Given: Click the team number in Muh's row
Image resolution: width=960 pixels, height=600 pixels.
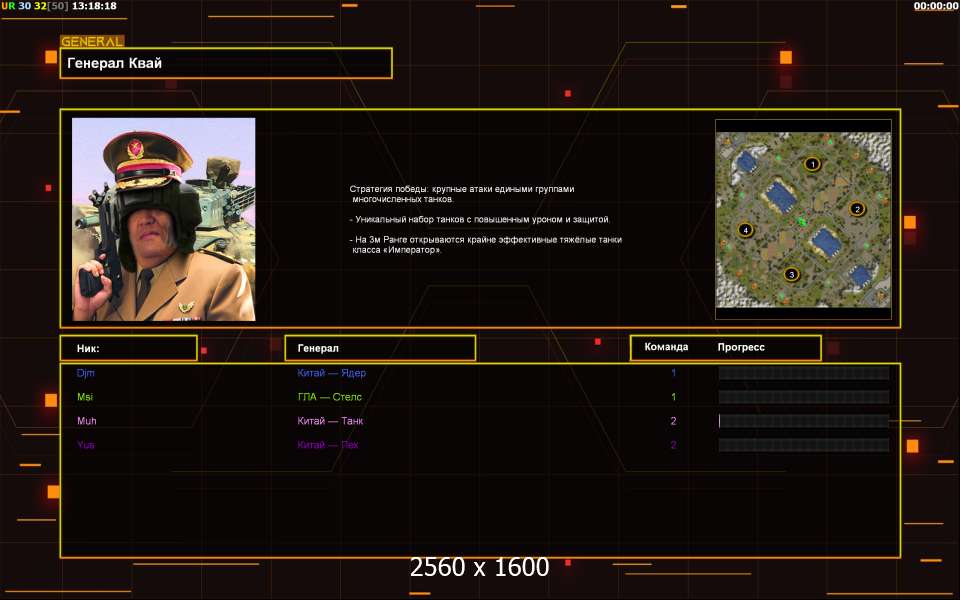Looking at the screenshot, I should coord(673,421).
